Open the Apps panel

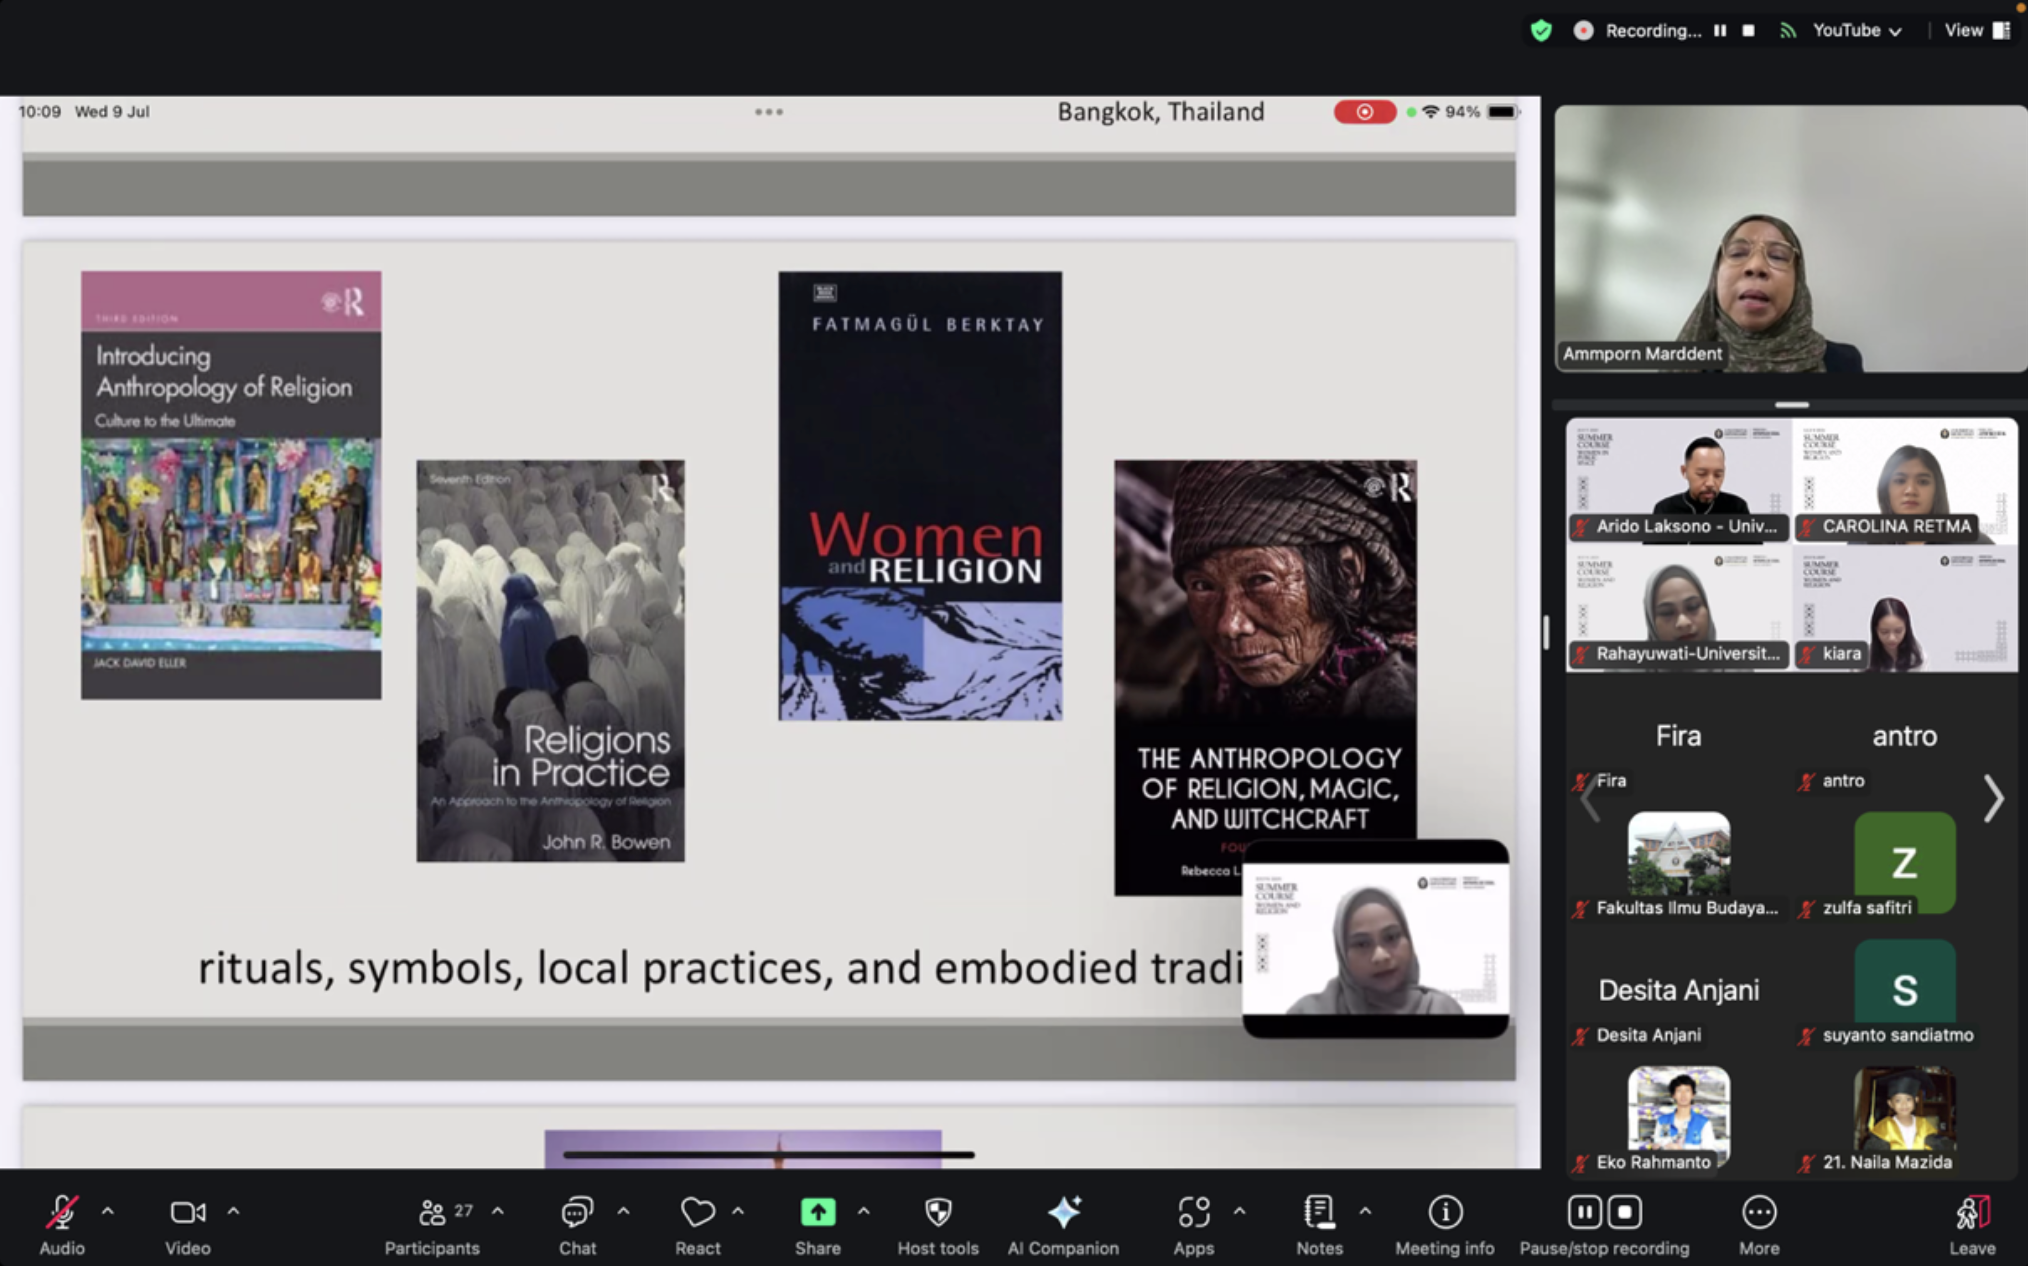pos(1193,1213)
